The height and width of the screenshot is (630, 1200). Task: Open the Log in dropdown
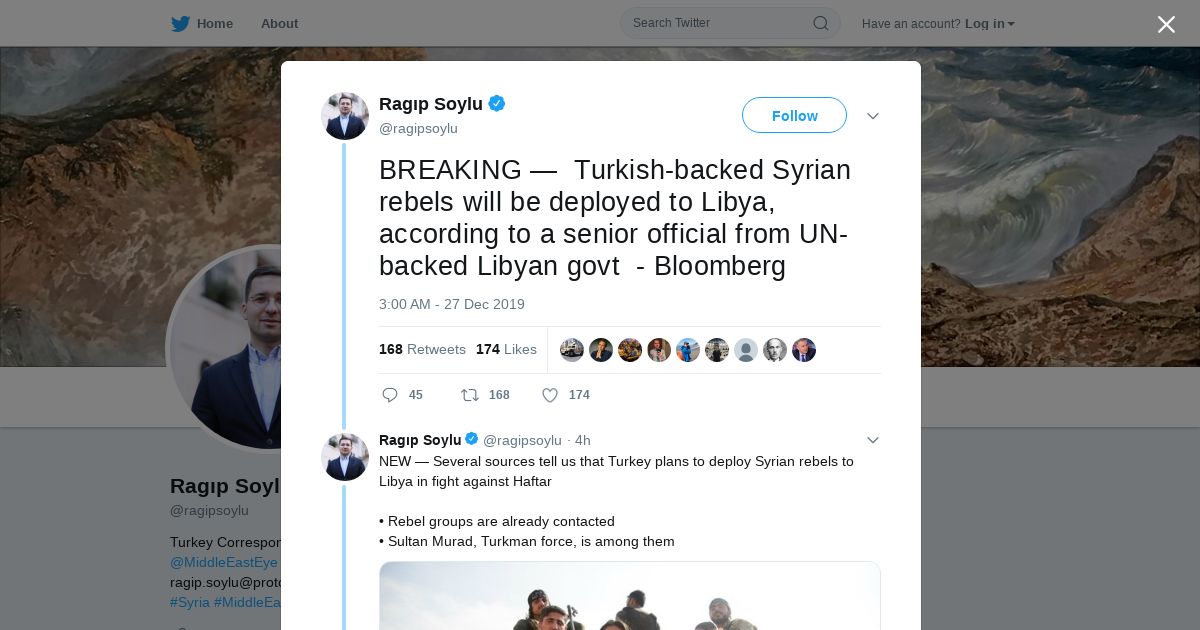[x=990, y=23]
